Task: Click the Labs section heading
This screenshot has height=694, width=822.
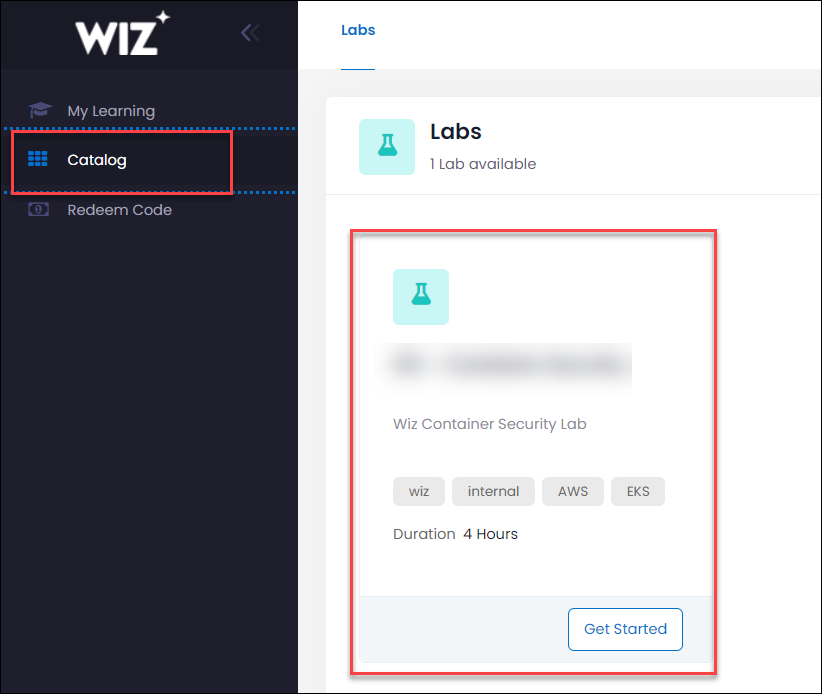Action: (x=456, y=132)
